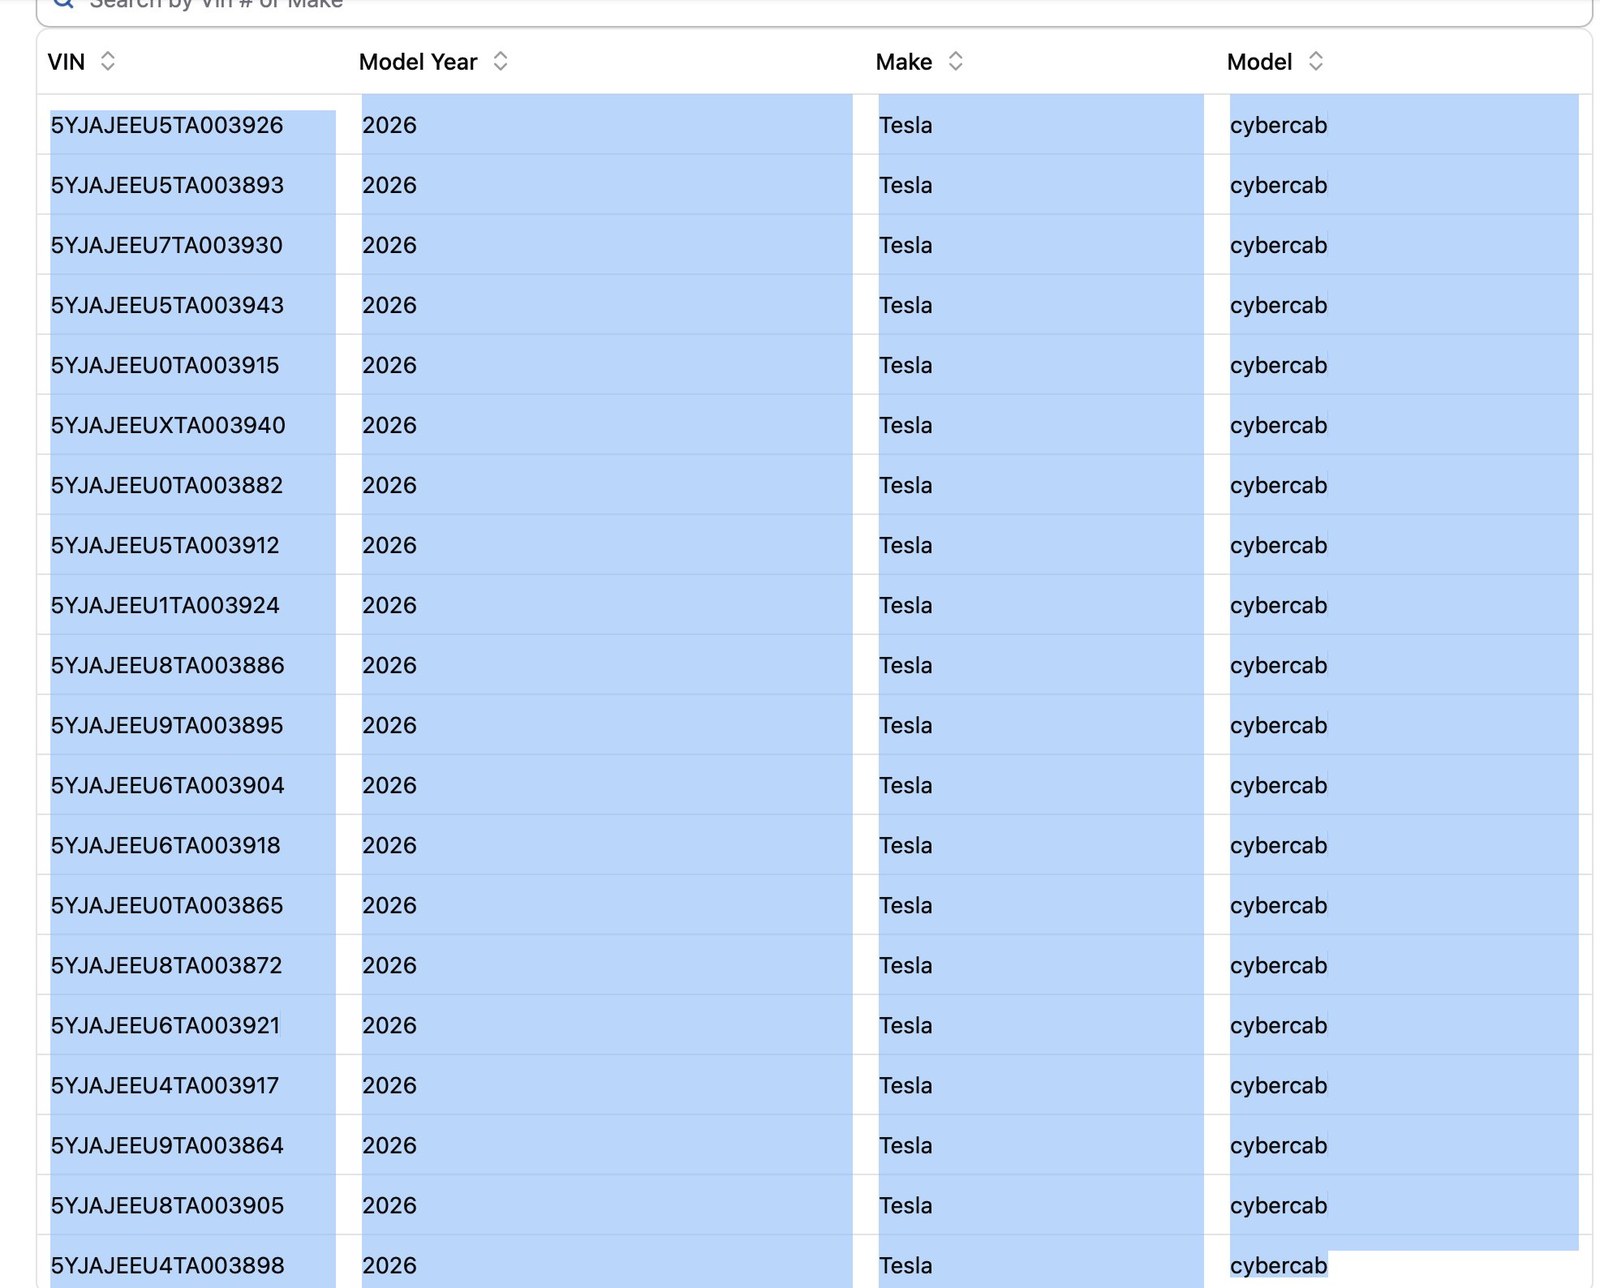The width and height of the screenshot is (1600, 1288).
Task: Click Tesla in row 5YJAJEEU6TA003904
Action: point(906,785)
